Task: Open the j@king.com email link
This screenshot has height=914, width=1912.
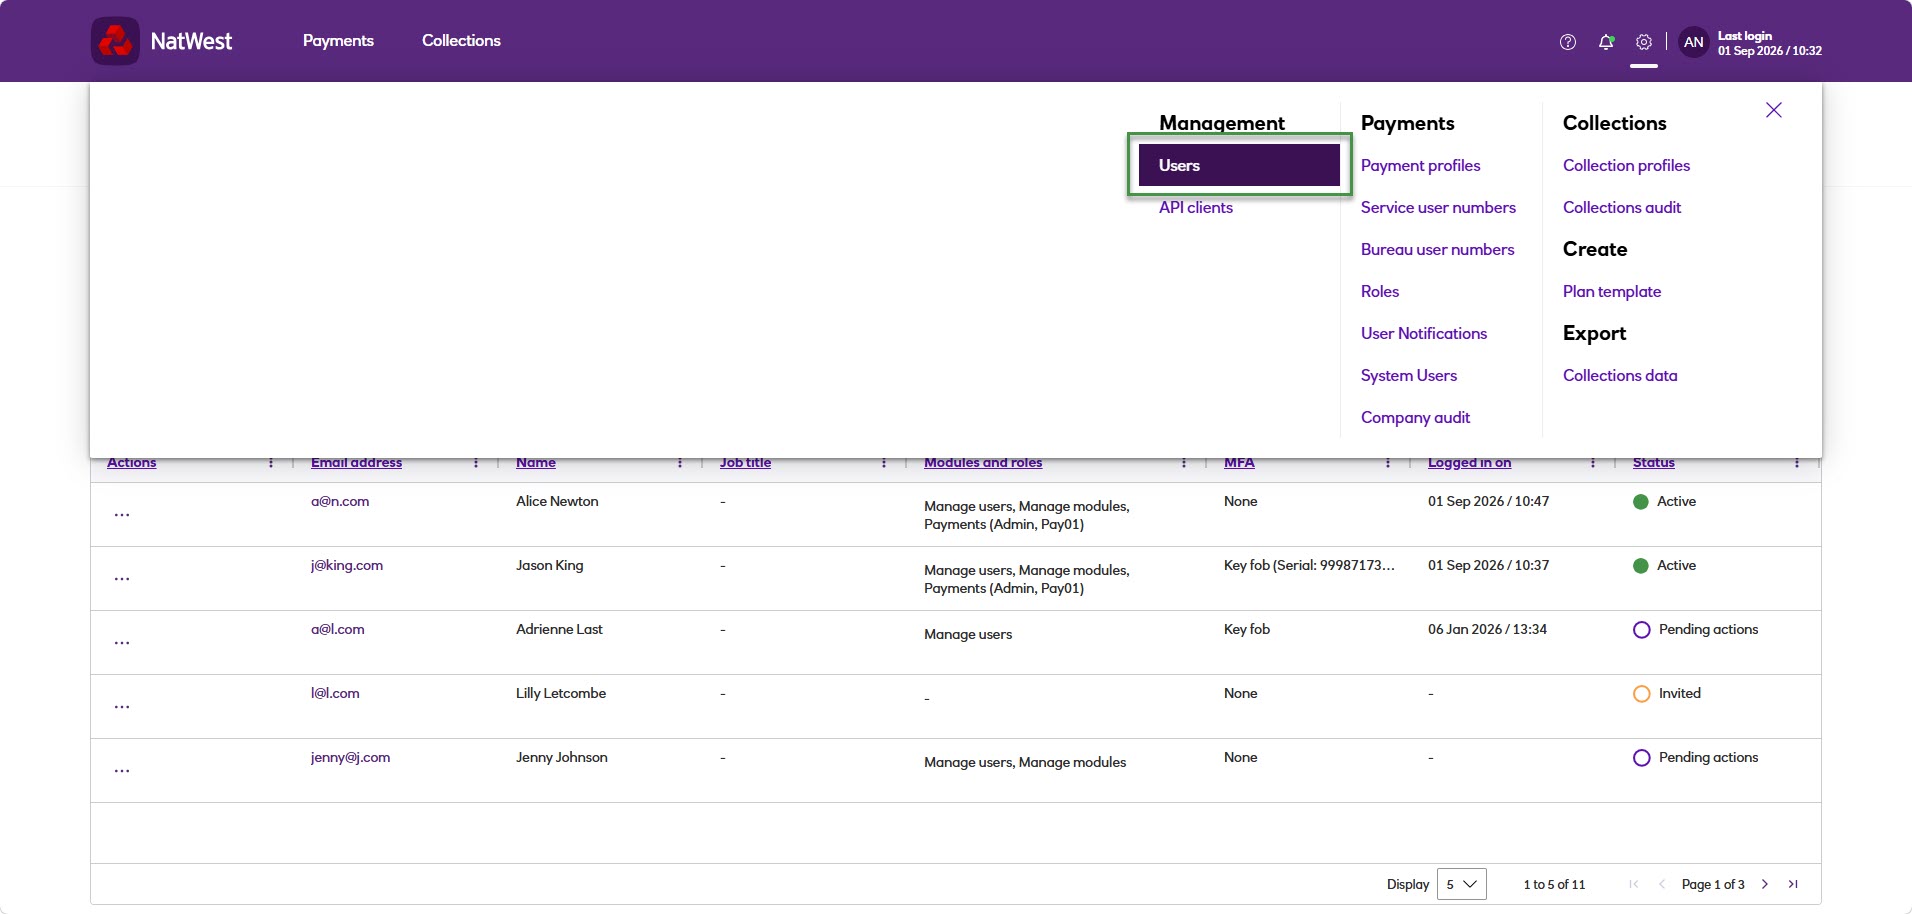Action: 347,565
